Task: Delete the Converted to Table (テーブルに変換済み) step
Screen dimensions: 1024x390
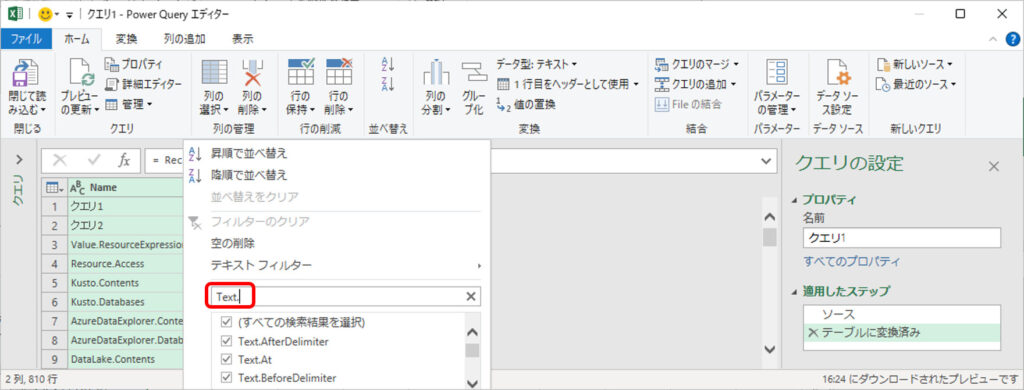Action: [x=813, y=333]
